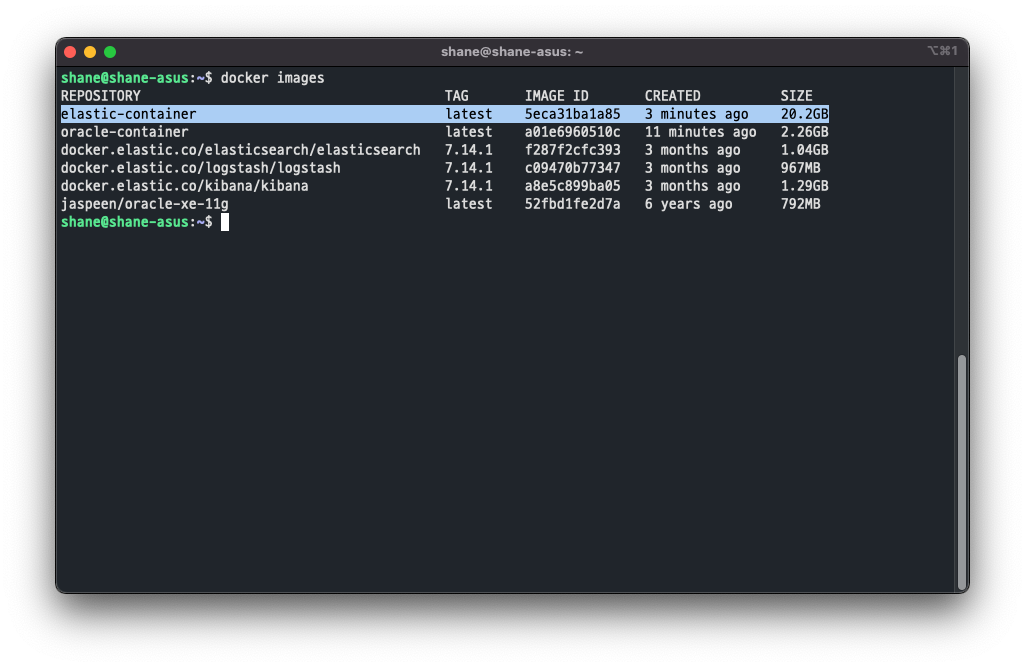This screenshot has width=1025, height=667.
Task: Click the REPOSITORY column header
Action: (101, 96)
